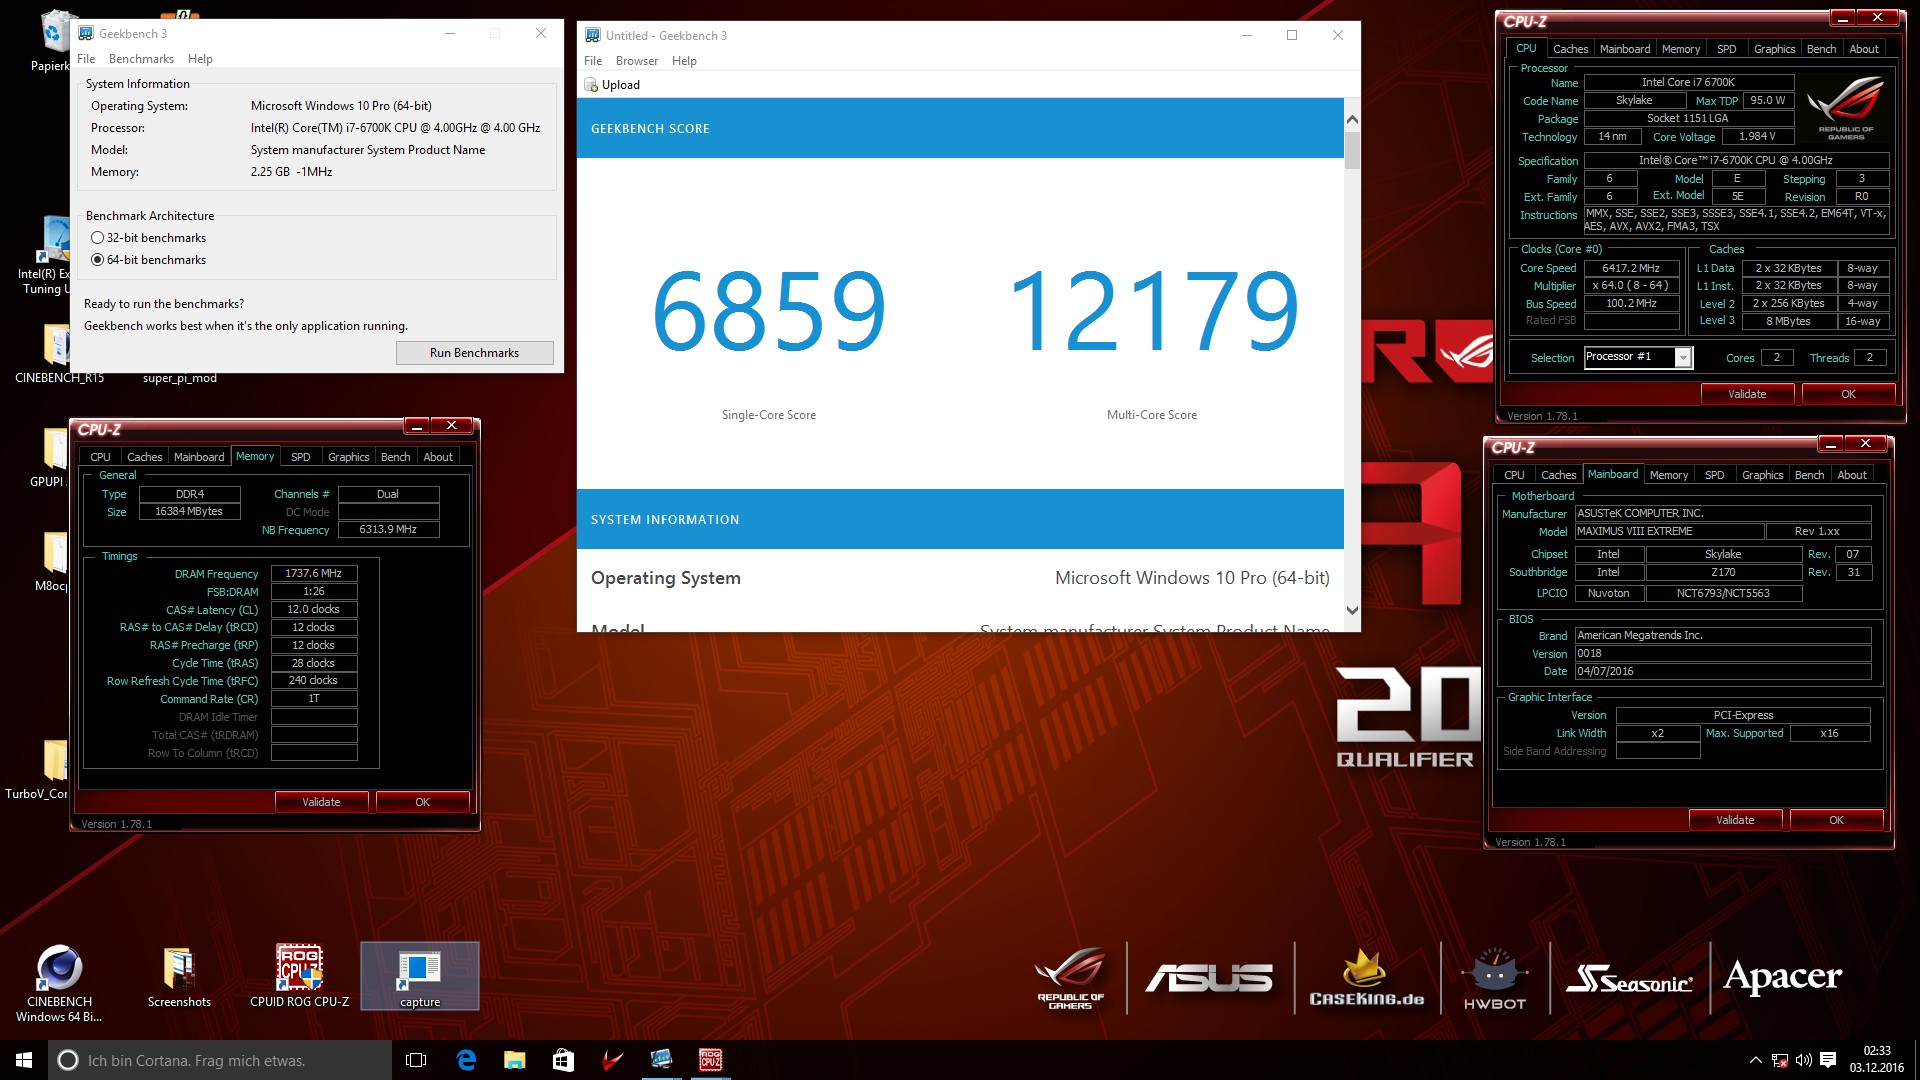This screenshot has height=1080, width=1920.
Task: Open the Screenshots folder on the desktop
Action: click(179, 977)
